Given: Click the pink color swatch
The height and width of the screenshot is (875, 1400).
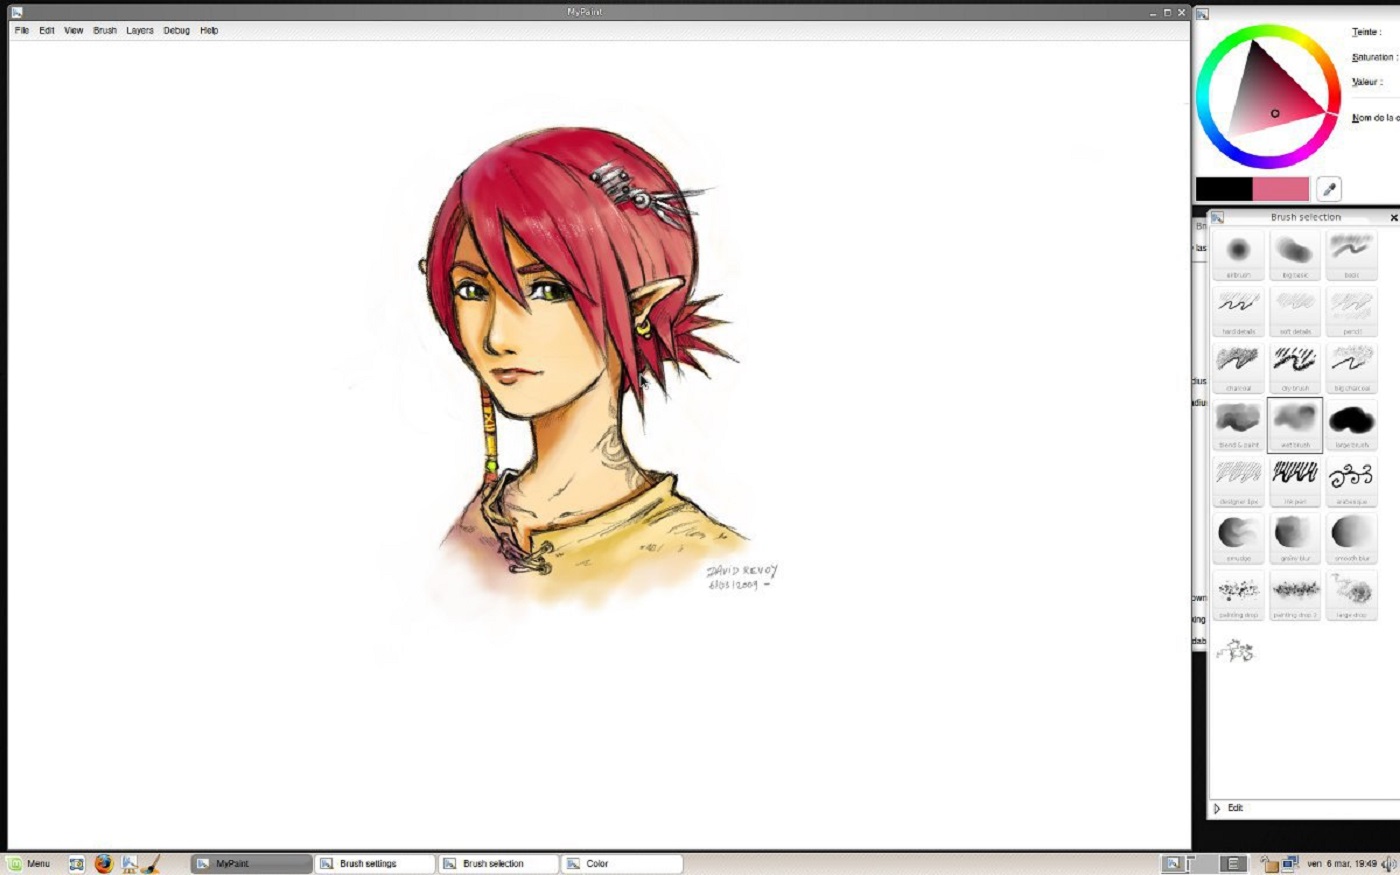Looking at the screenshot, I should tap(1280, 188).
